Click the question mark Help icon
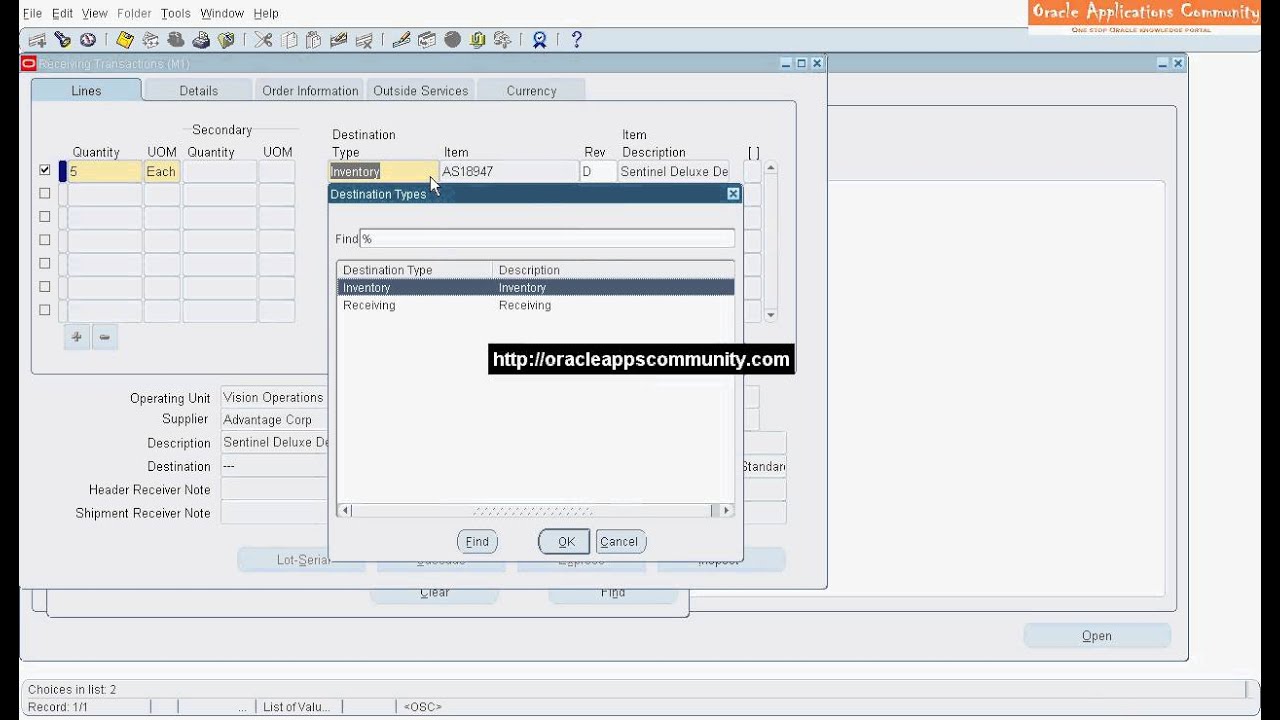The image size is (1280, 720). [x=576, y=40]
